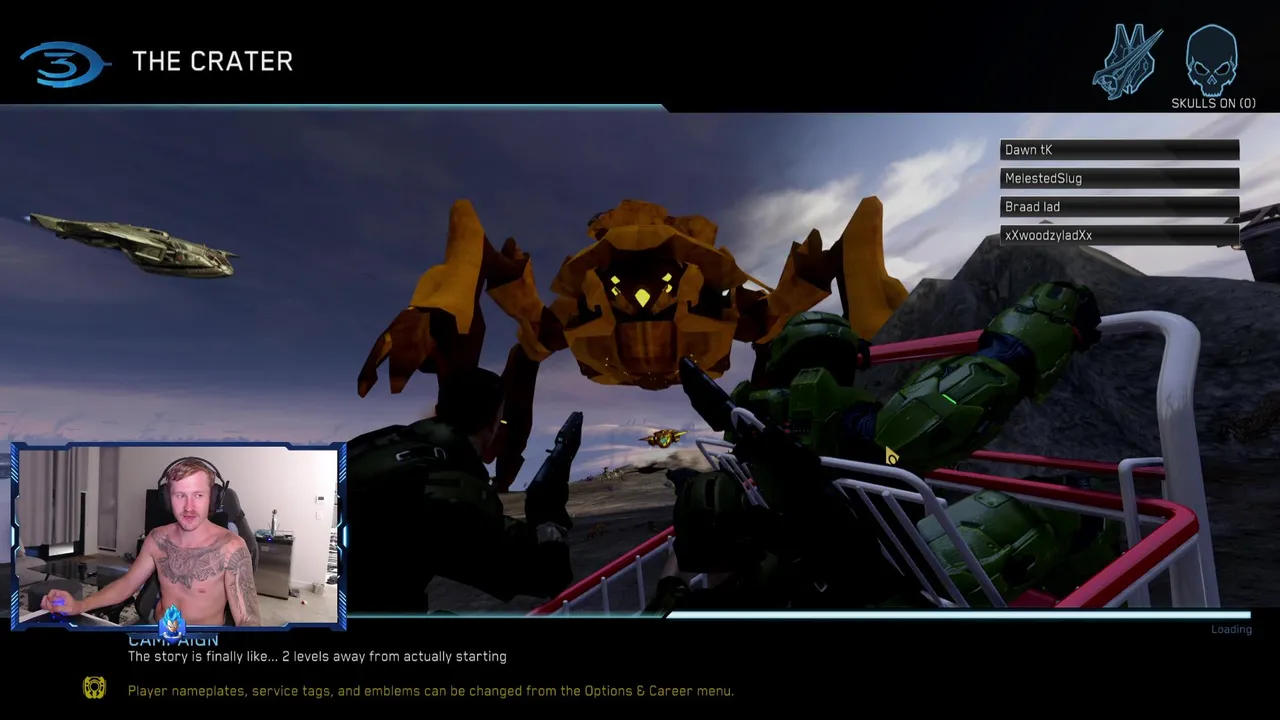Viewport: 1280px width, 720px height.
Task: Open the skulls icon
Action: point(1211,61)
